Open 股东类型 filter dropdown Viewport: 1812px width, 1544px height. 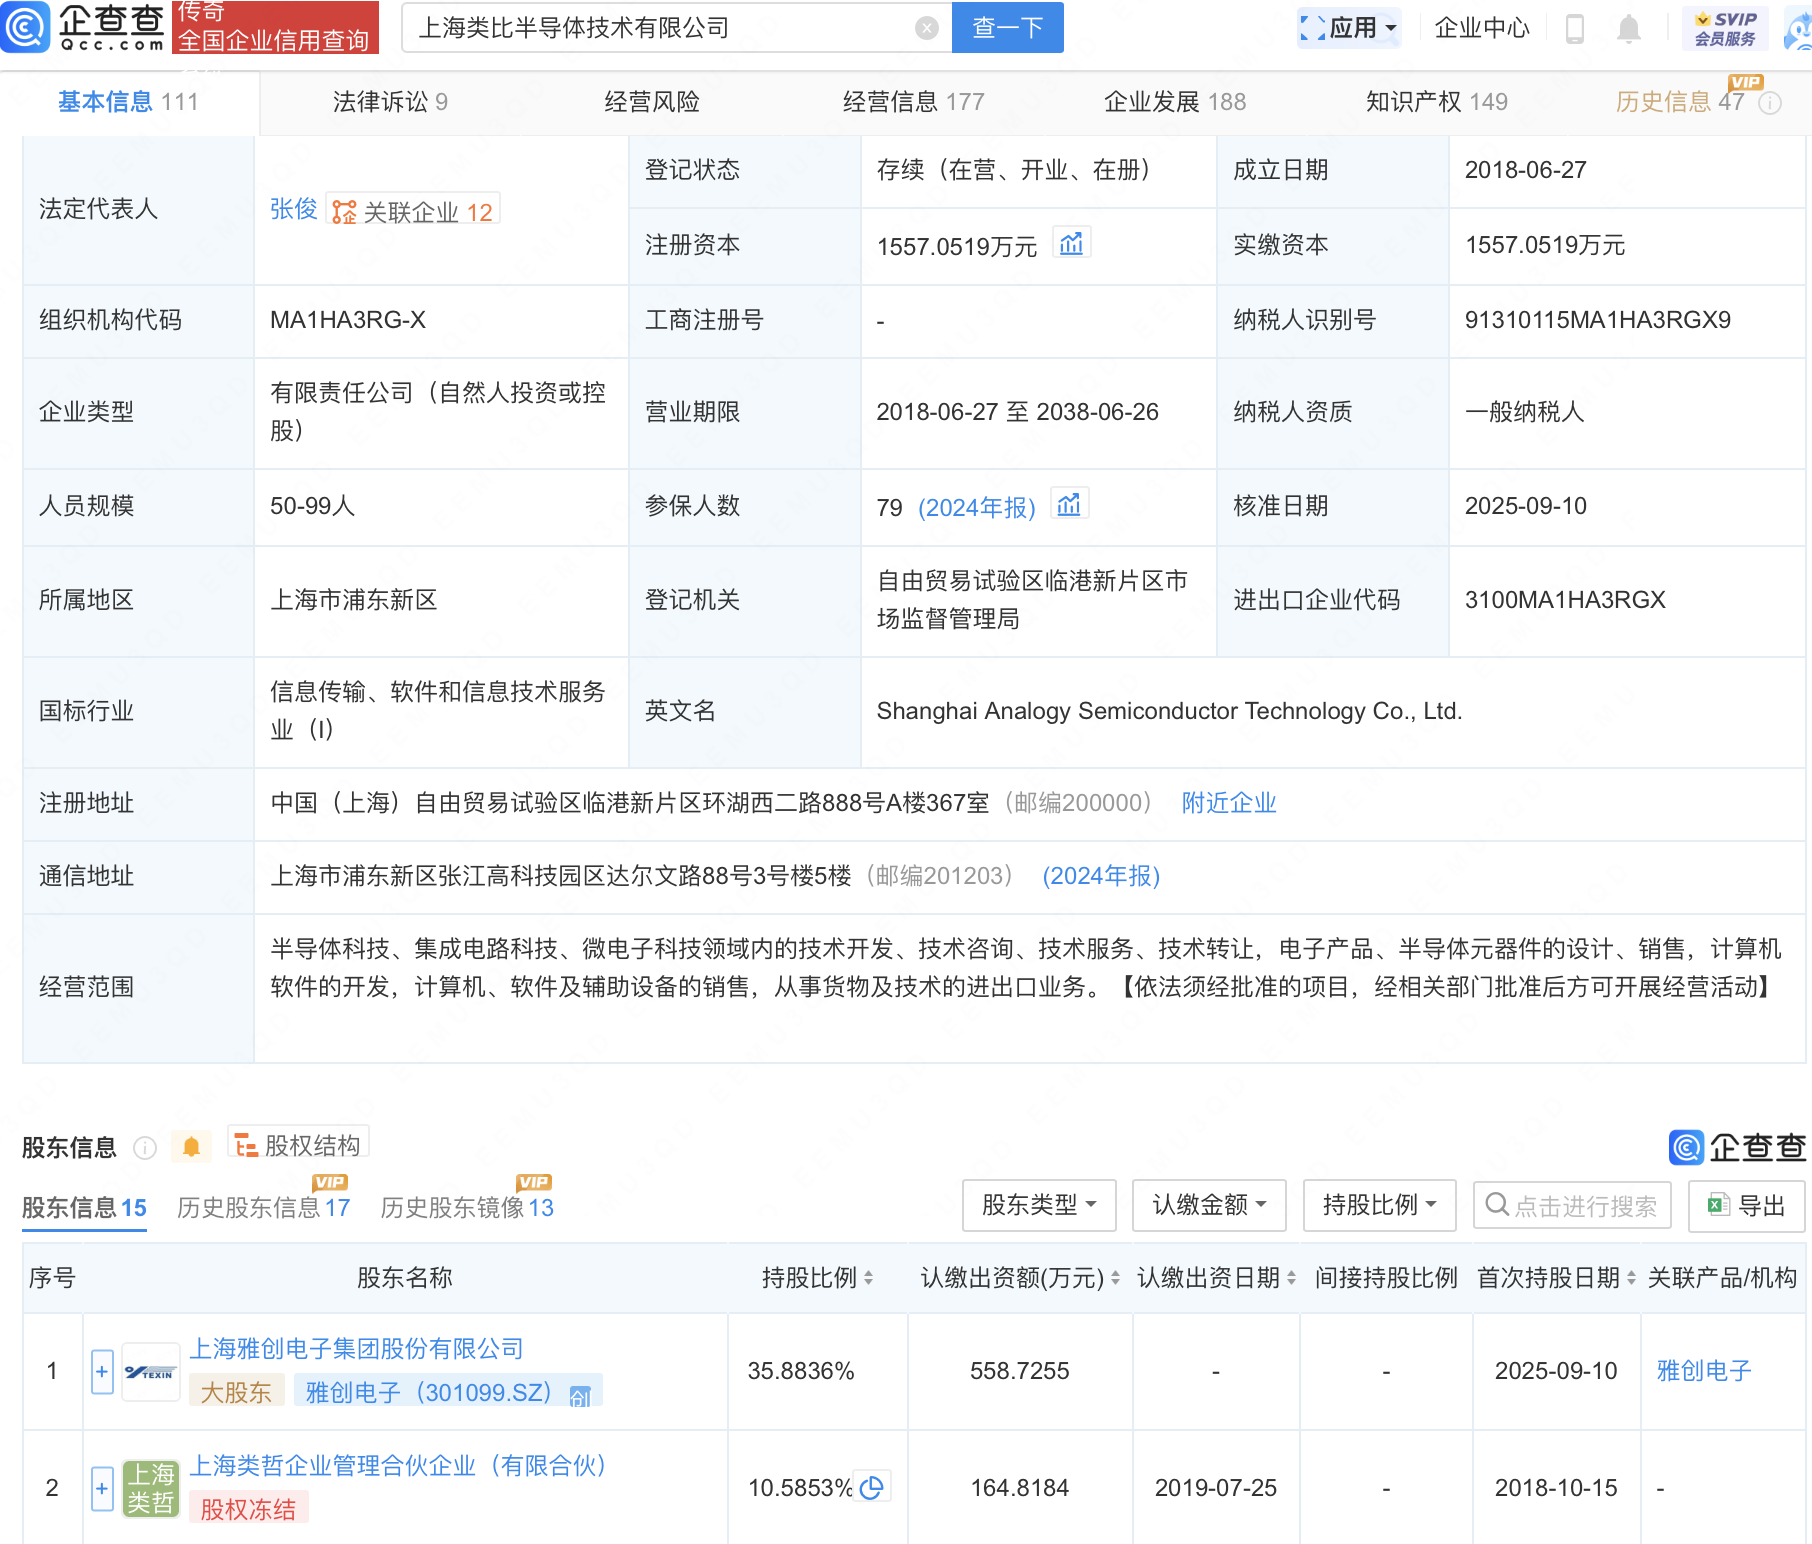tap(1039, 1205)
